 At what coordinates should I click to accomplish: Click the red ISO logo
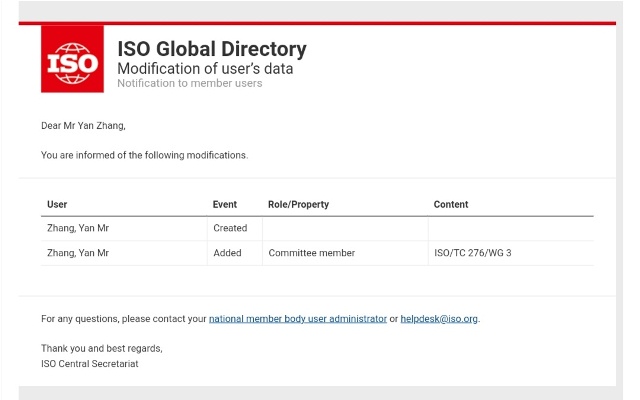point(72,59)
